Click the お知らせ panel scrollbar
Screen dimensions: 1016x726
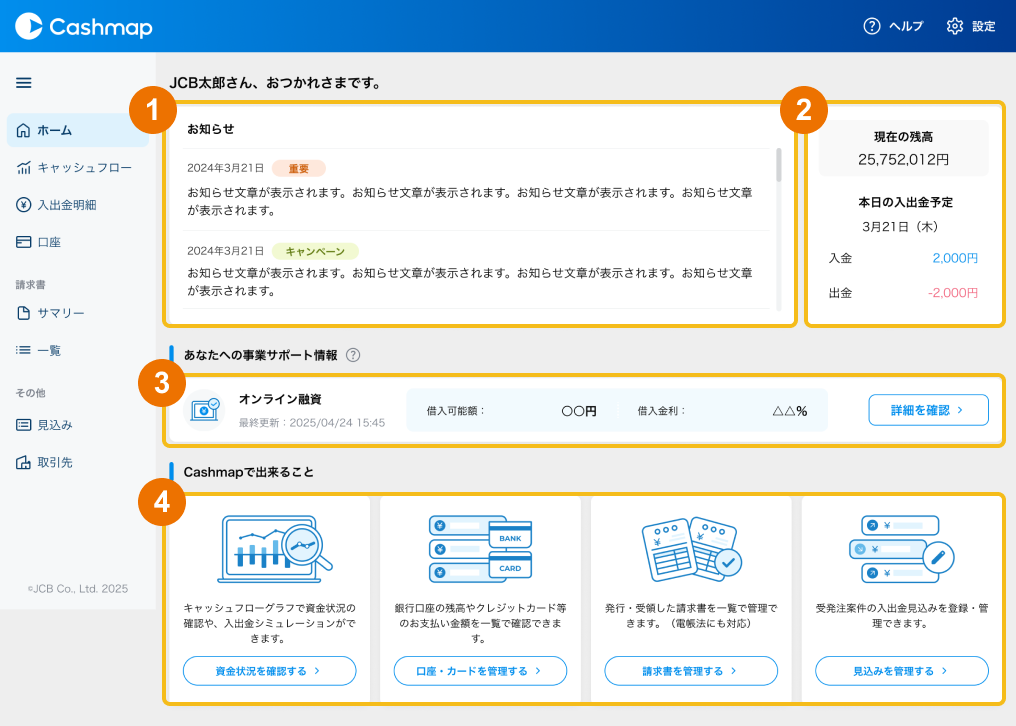coord(779,165)
